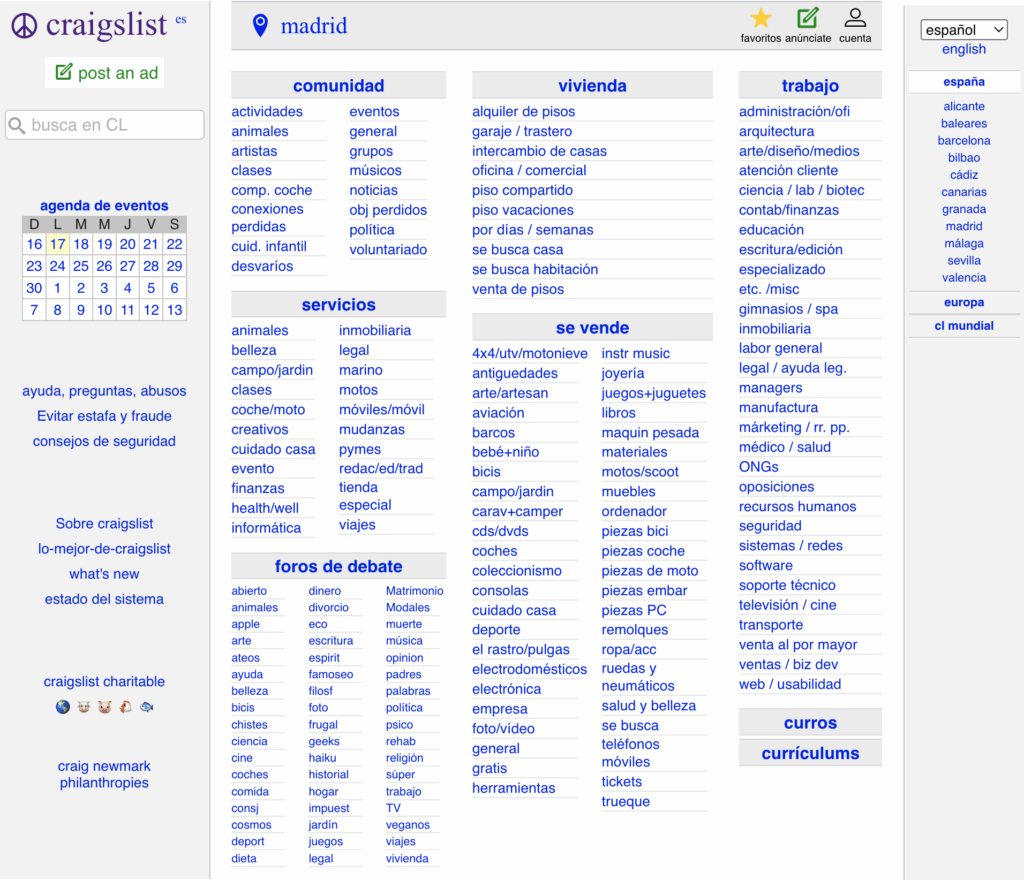Screen dimensions: 1024x880
Task: Click the busca en CL search field
Action: coord(105,125)
